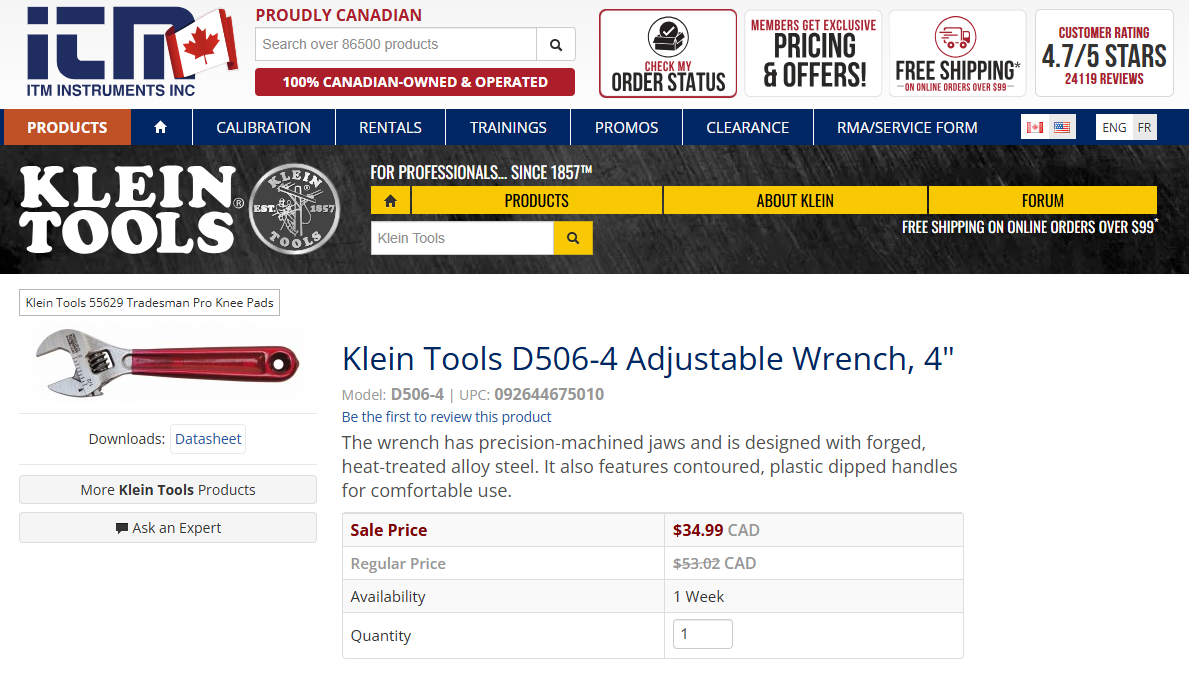Open the 4.7/5 Stars customer rating badge

pos(1103,52)
